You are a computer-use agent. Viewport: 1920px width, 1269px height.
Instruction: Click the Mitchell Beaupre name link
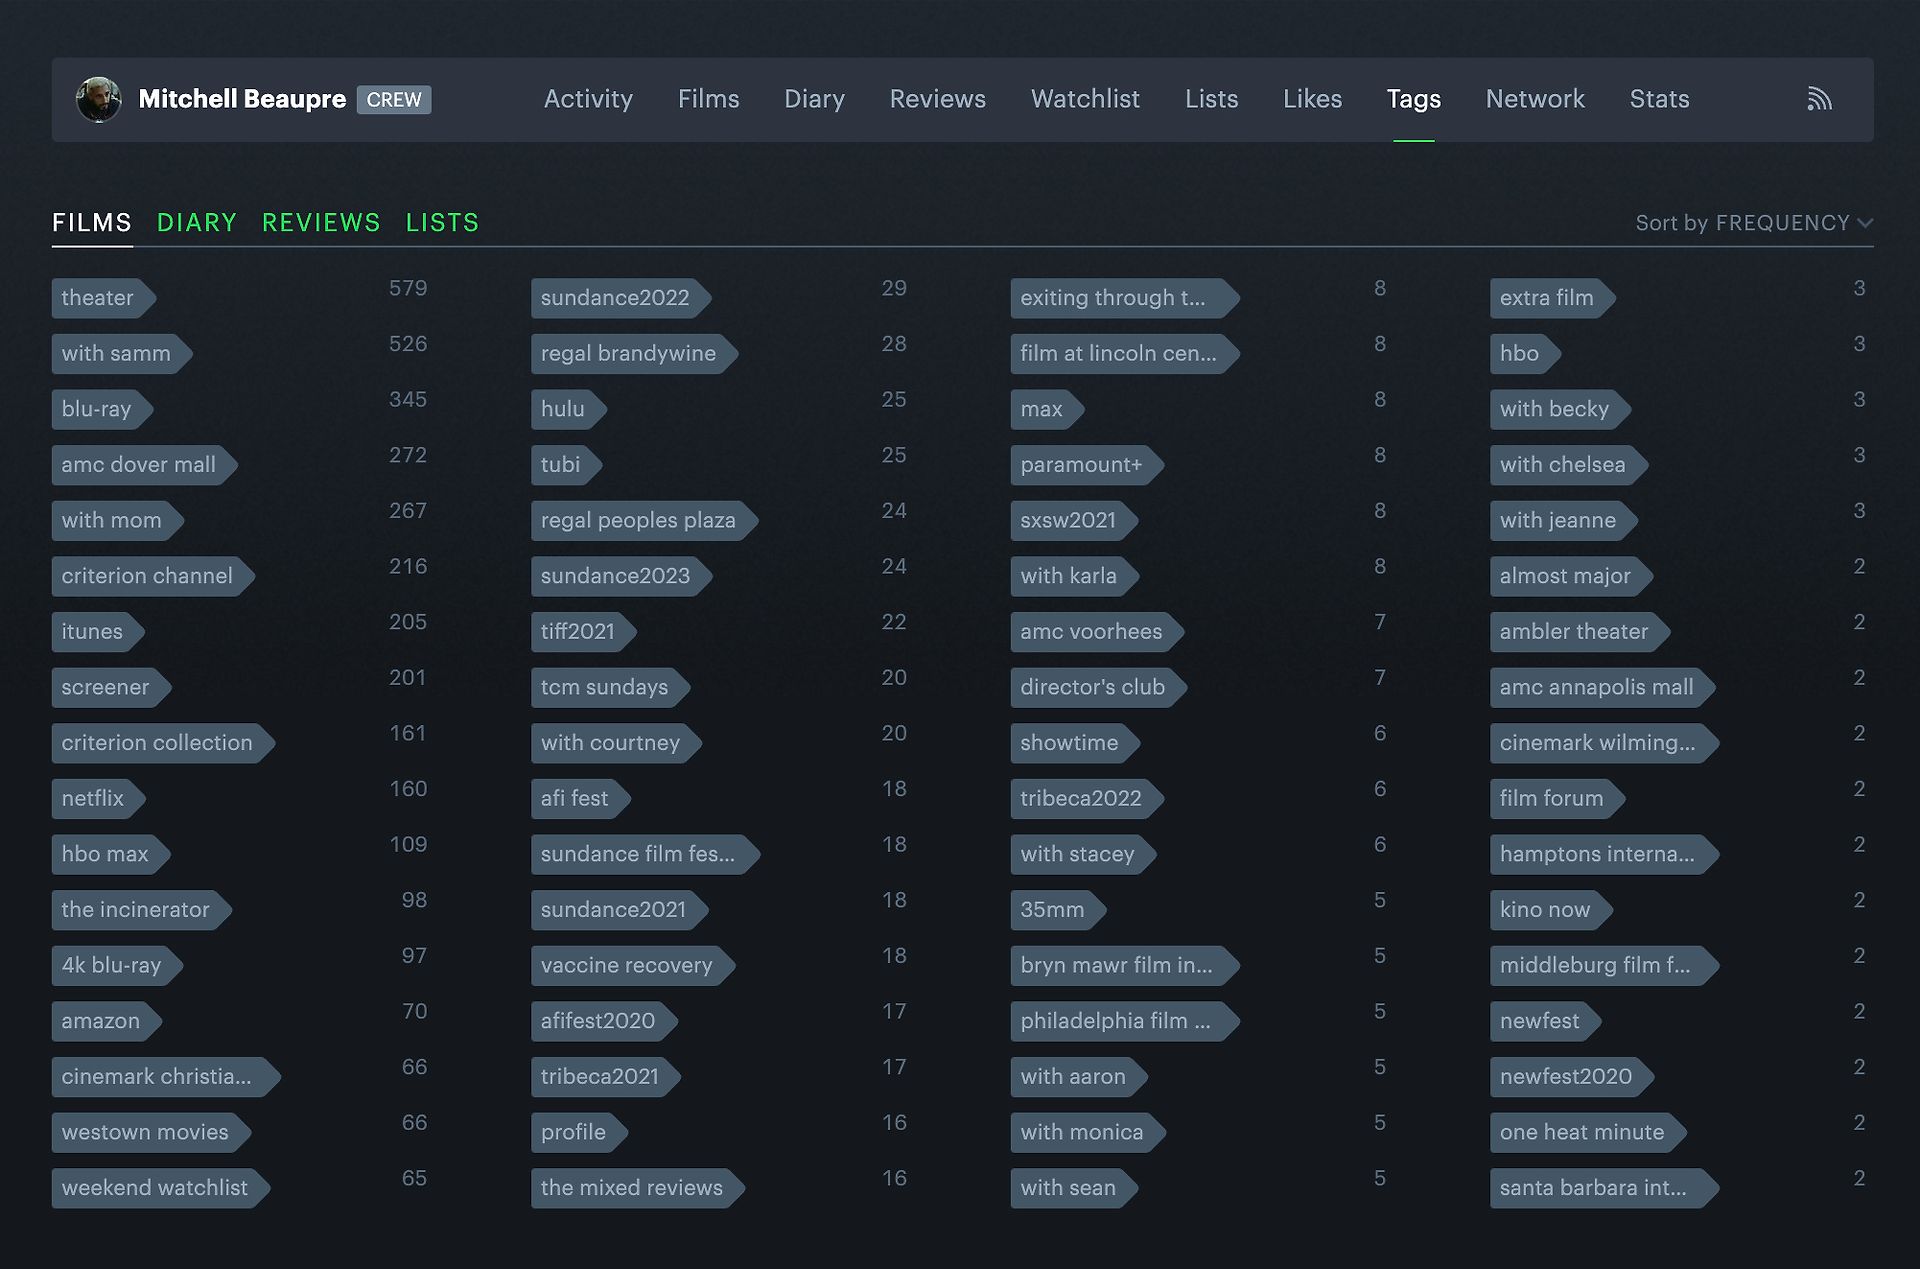(x=242, y=99)
